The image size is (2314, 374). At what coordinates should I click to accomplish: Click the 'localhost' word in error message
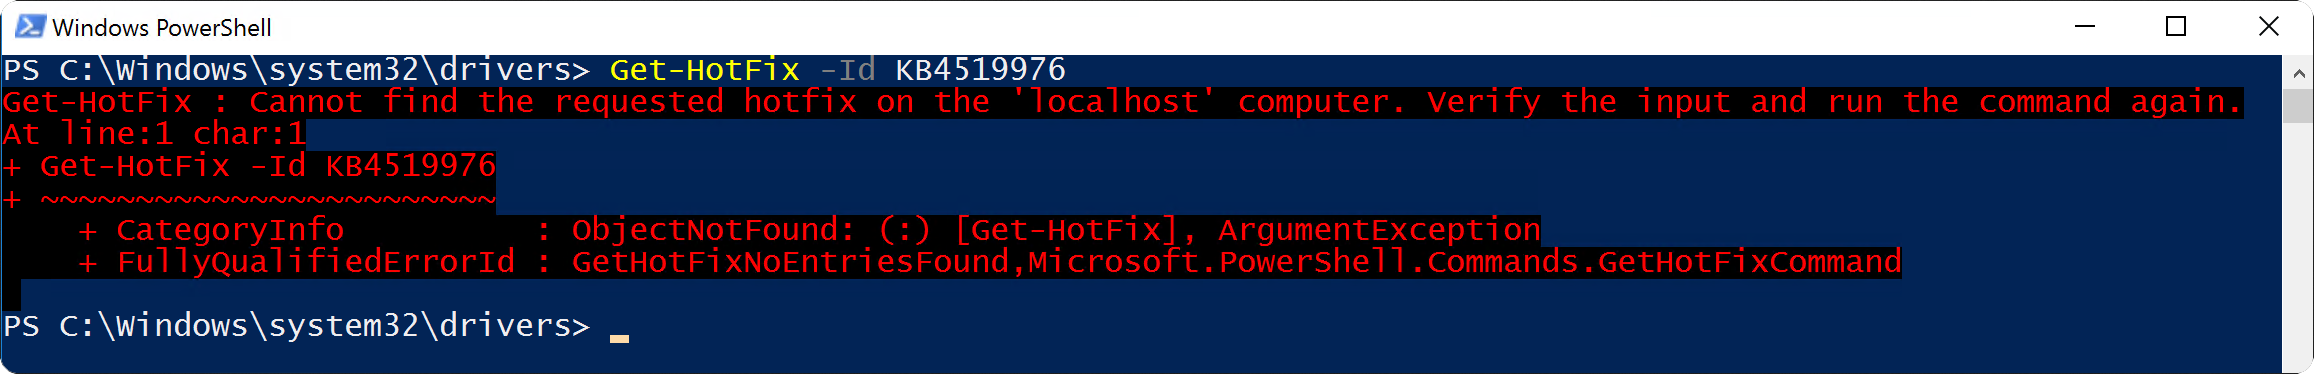pyautogui.click(x=1113, y=101)
